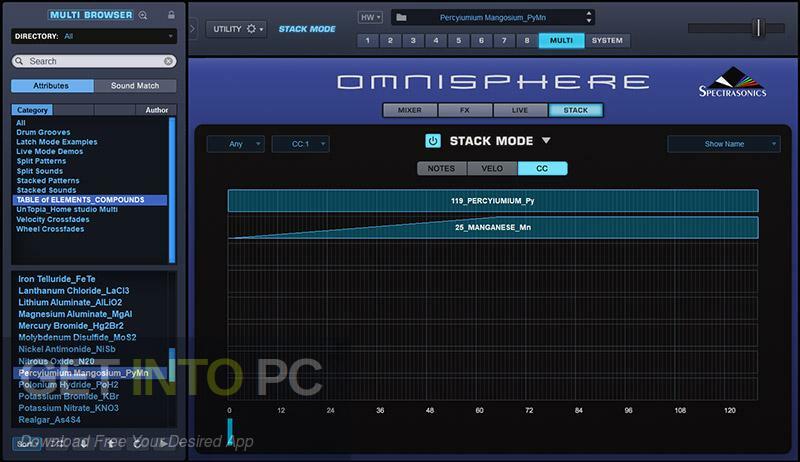Select the 119_PERCYIUMIUM_Py stack region

coord(493,201)
